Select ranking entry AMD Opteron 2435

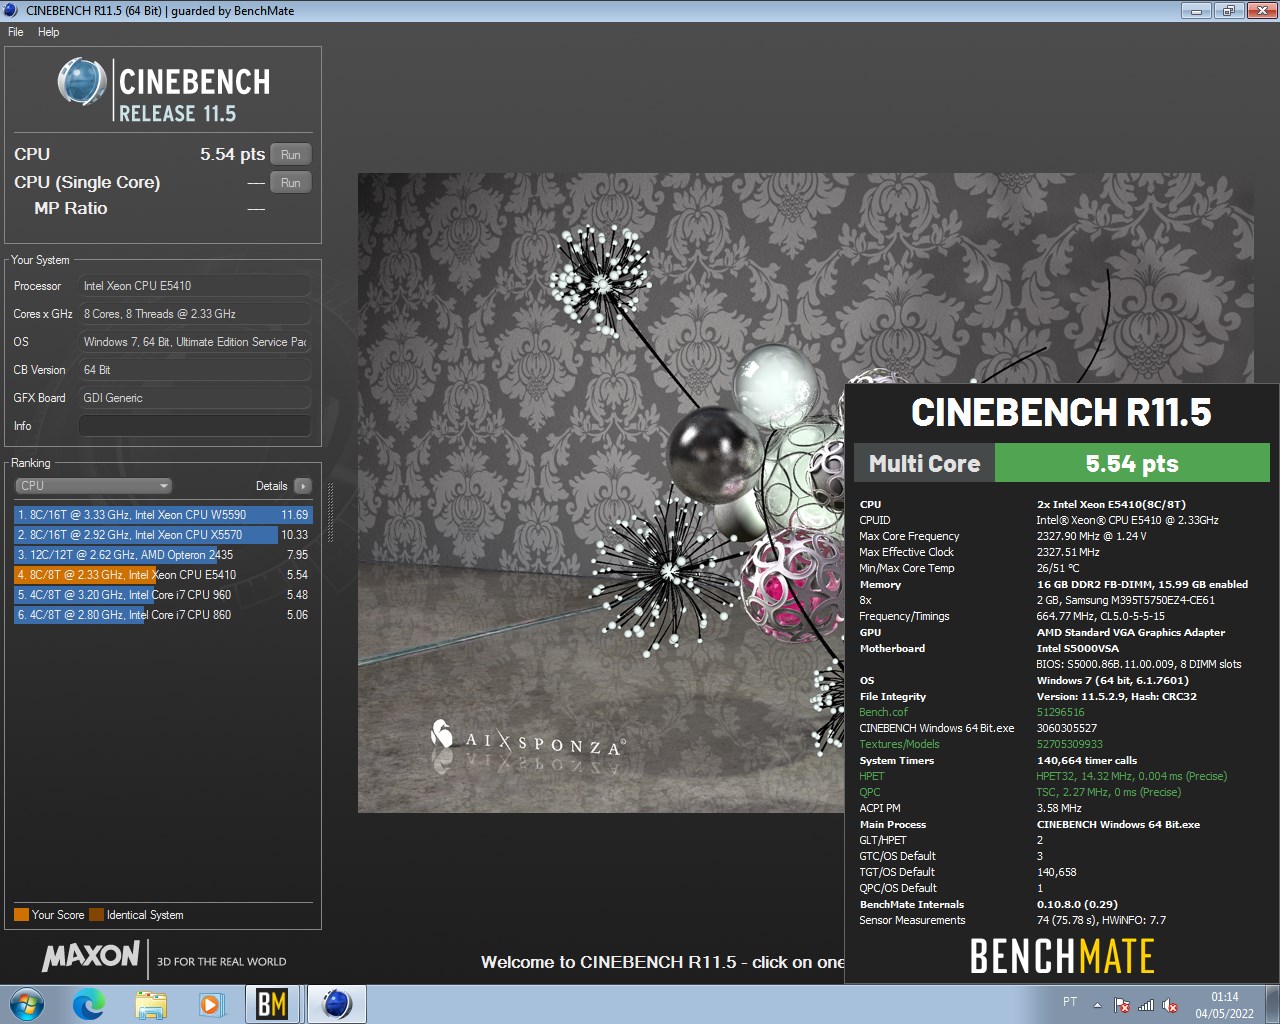click(x=163, y=555)
